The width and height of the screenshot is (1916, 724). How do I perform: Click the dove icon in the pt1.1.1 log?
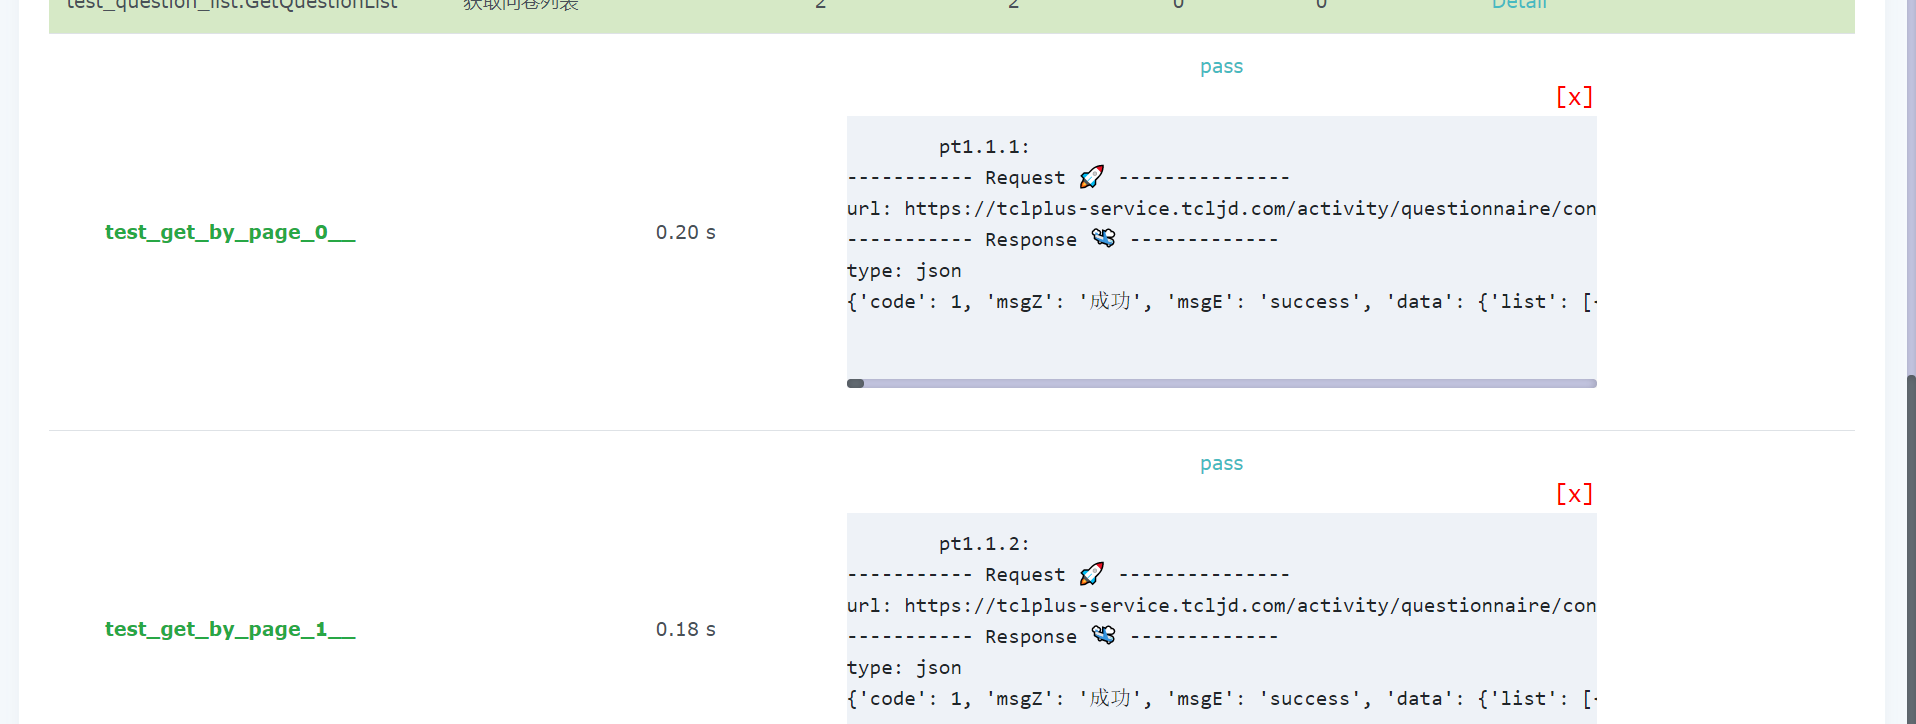[x=1103, y=238]
